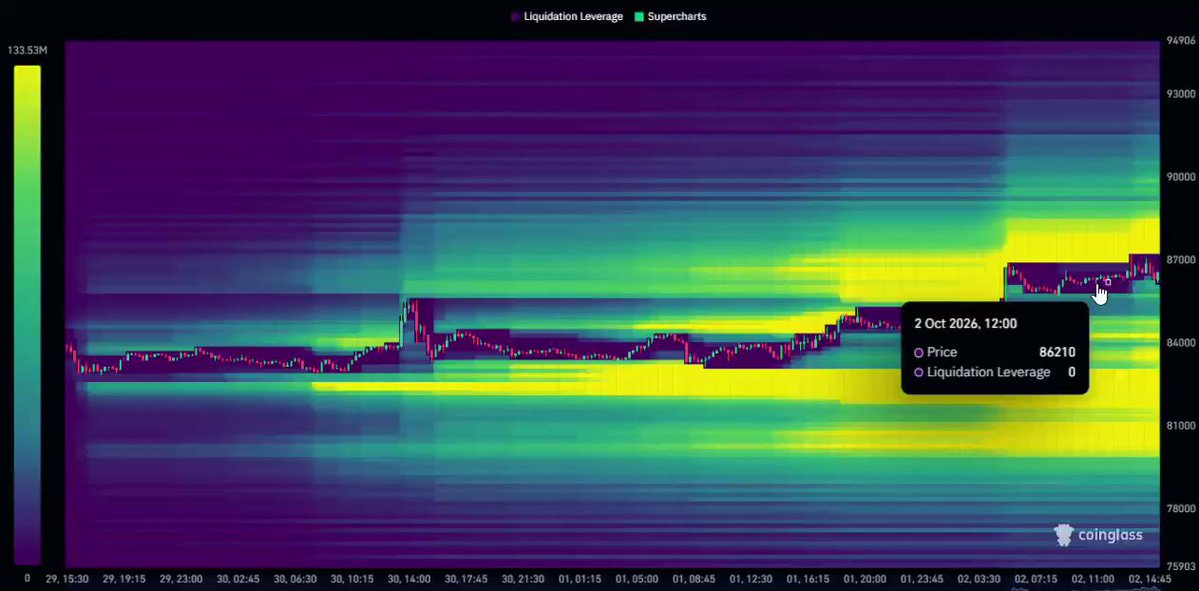Viewport: 1199px width, 591px height.
Task: Click the tooltip date 2 Oct 2026, 12:00
Action: coord(965,323)
